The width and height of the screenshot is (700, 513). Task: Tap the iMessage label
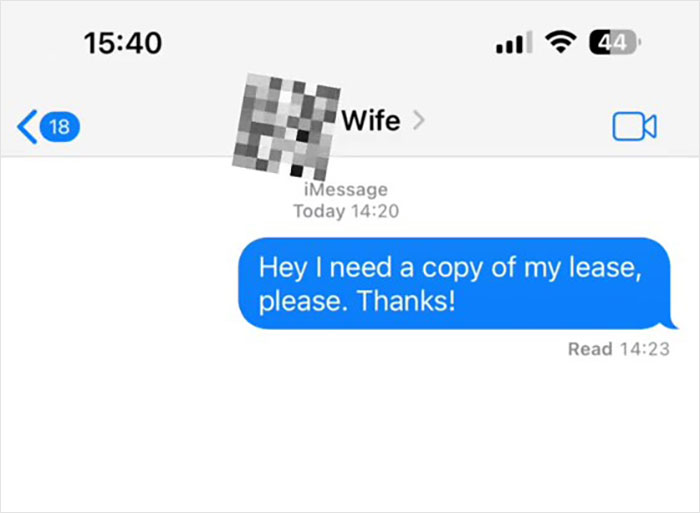(346, 190)
